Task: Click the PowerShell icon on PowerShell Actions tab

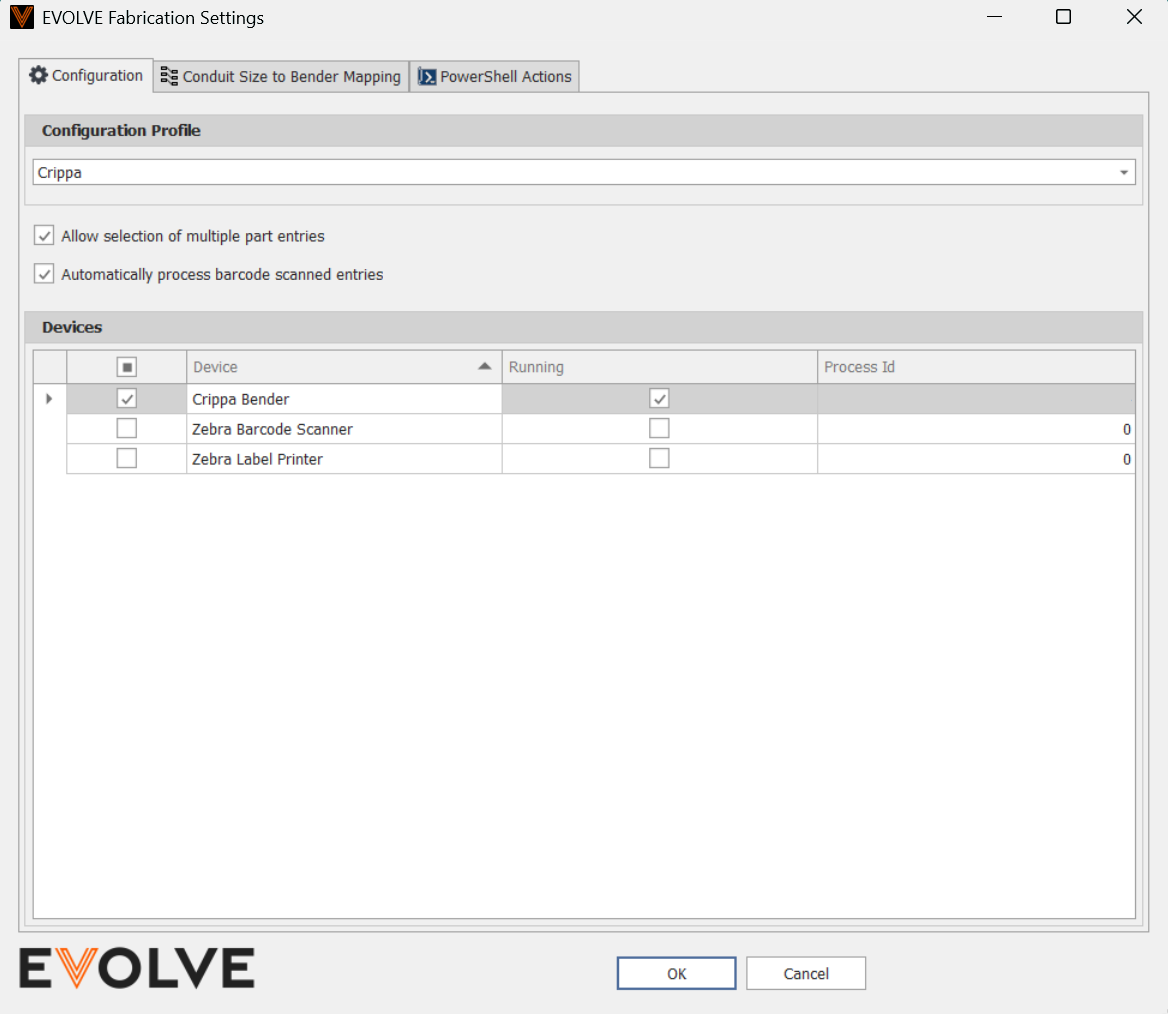Action: click(427, 77)
